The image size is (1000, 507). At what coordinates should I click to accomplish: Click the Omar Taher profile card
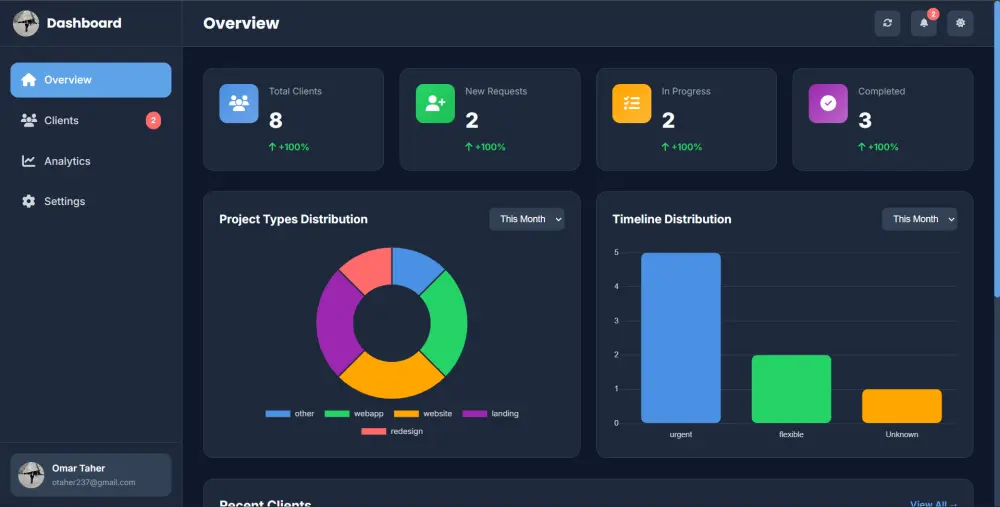(x=91, y=475)
